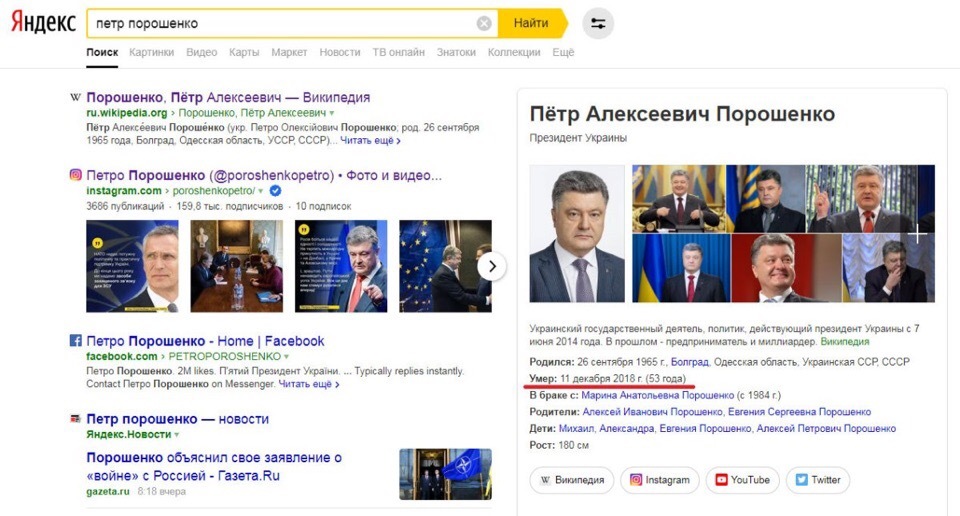Image resolution: width=960 pixels, height=516 pixels.
Task: Open the Instagram button in info card
Action: [x=659, y=480]
